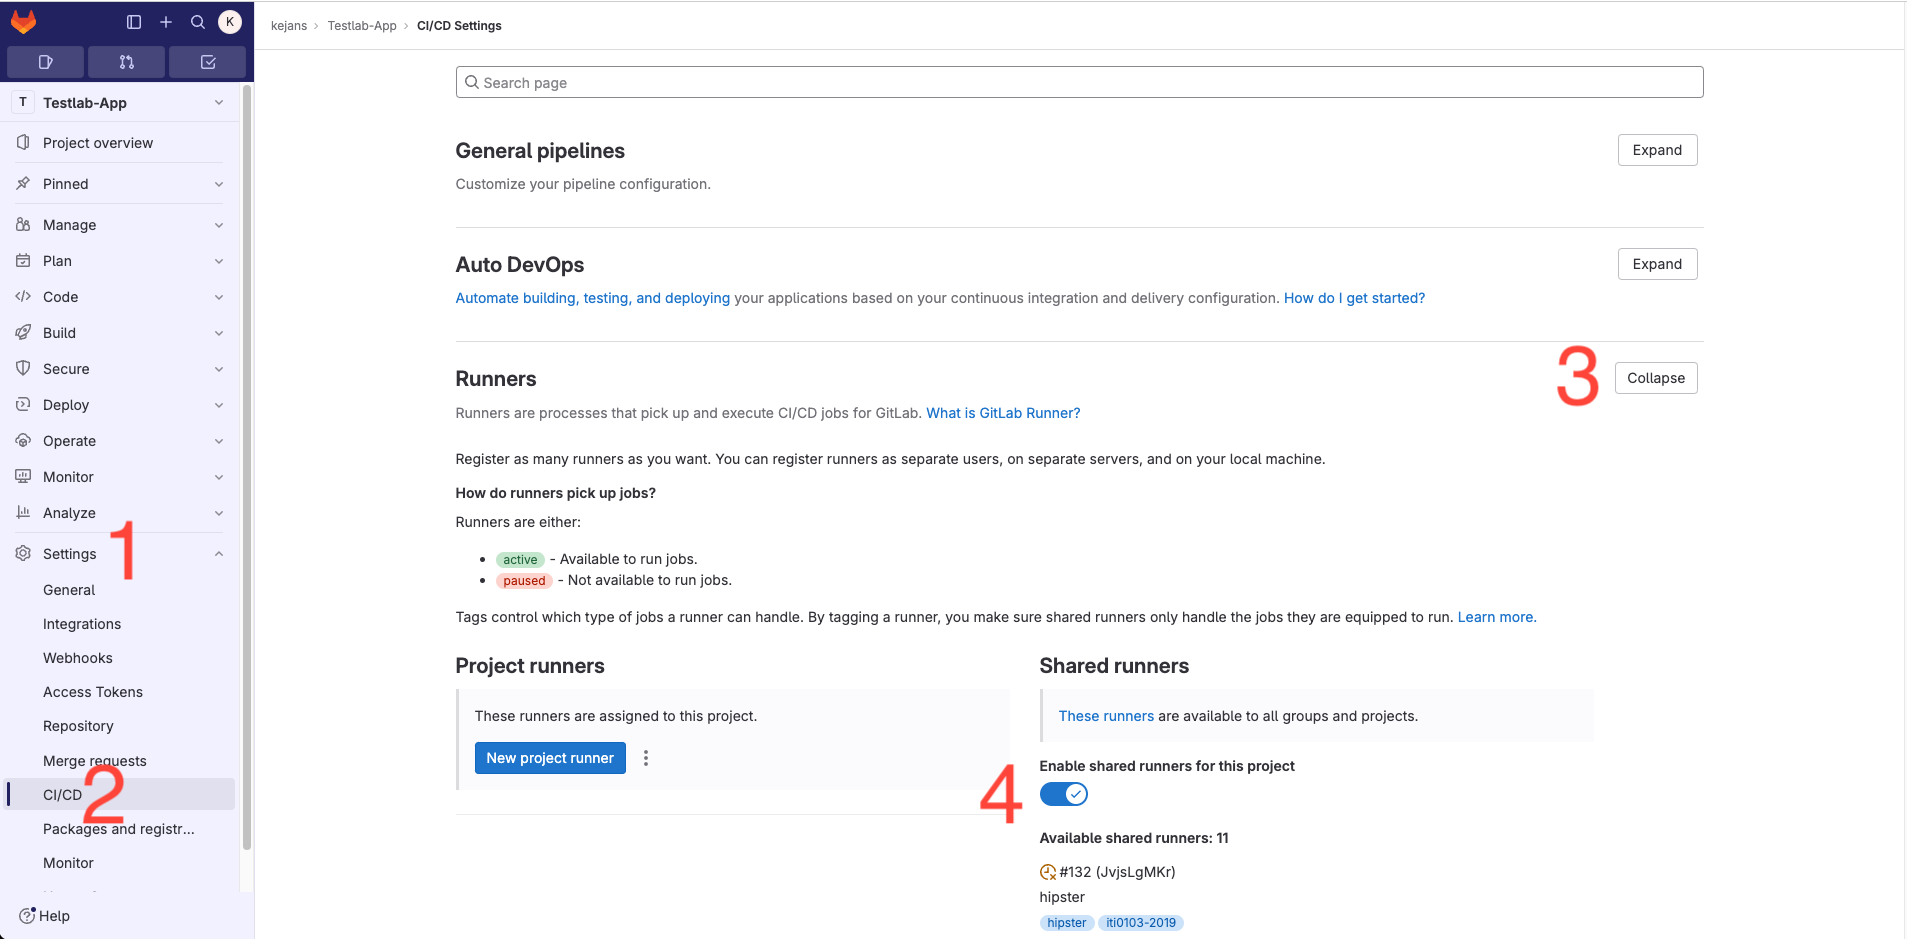
Task: Expand the Operate section chevron
Action: click(x=219, y=441)
